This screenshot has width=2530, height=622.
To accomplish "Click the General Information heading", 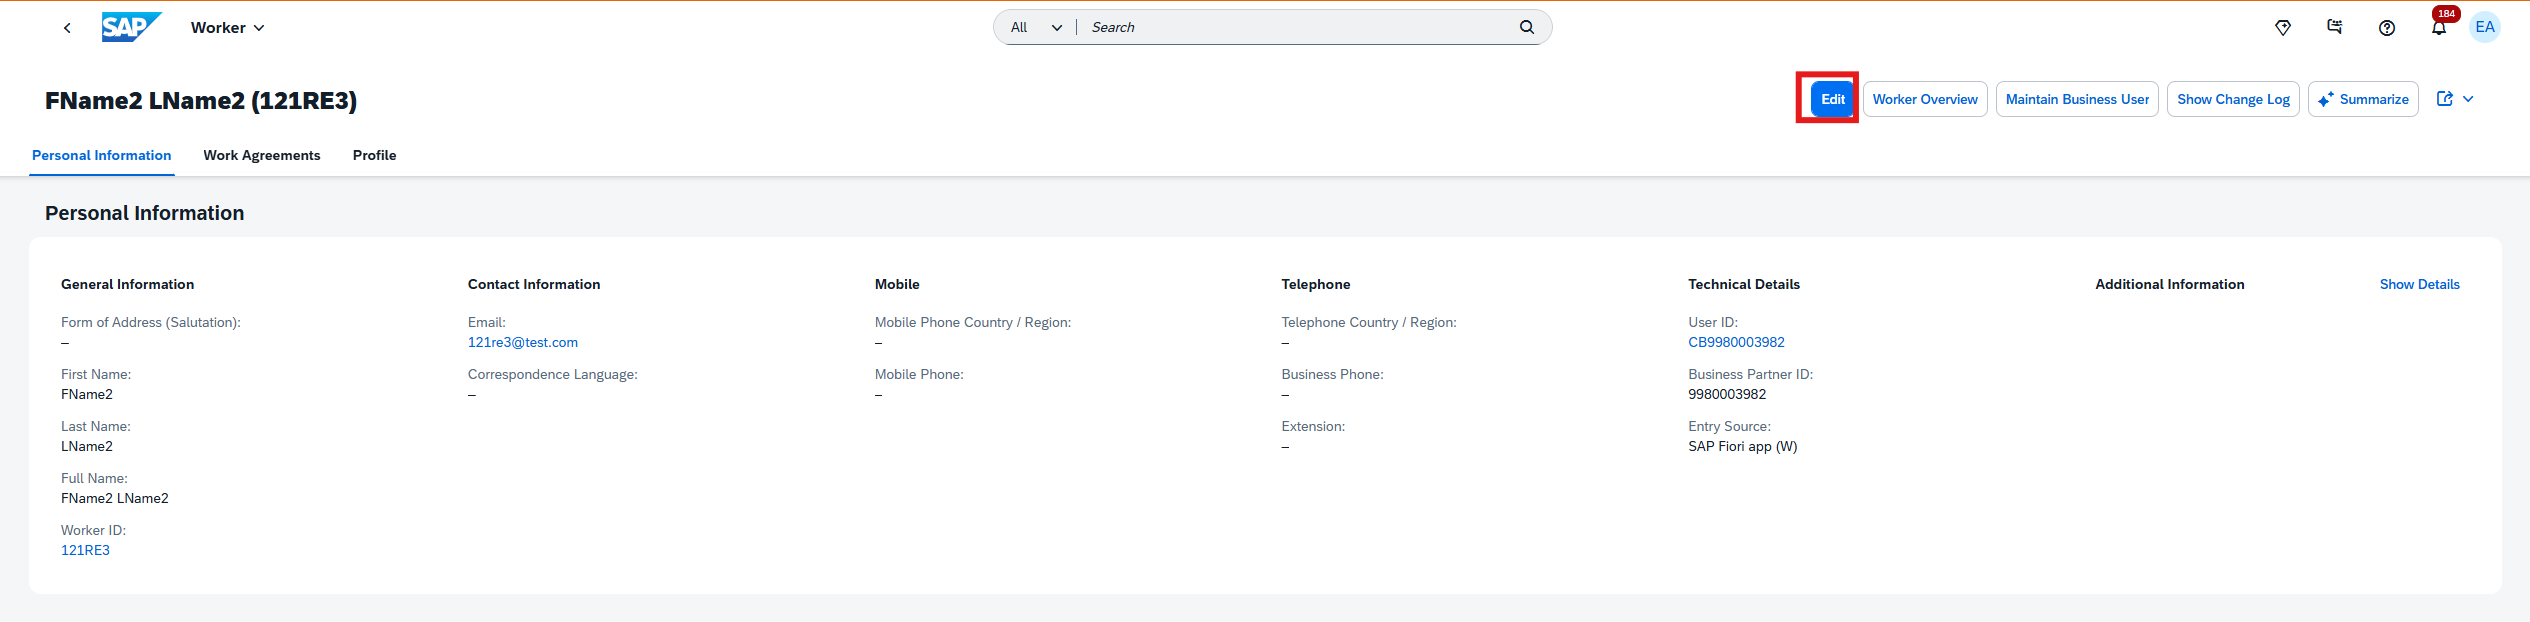I will click(x=128, y=284).
